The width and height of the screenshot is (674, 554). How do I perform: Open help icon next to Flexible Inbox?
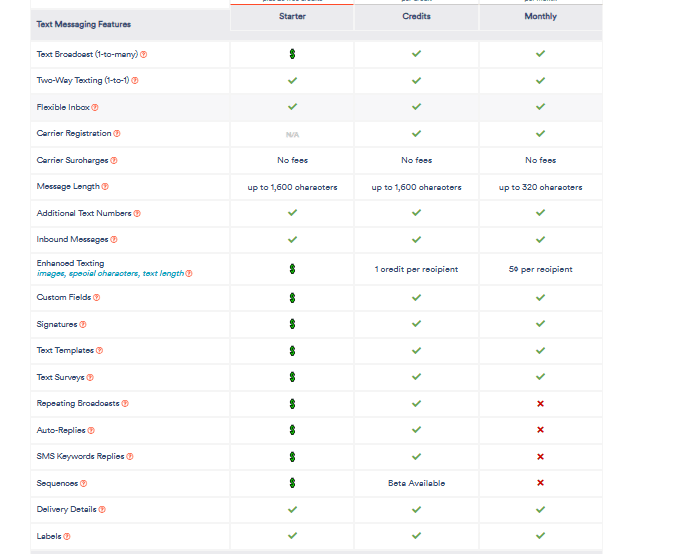click(95, 107)
